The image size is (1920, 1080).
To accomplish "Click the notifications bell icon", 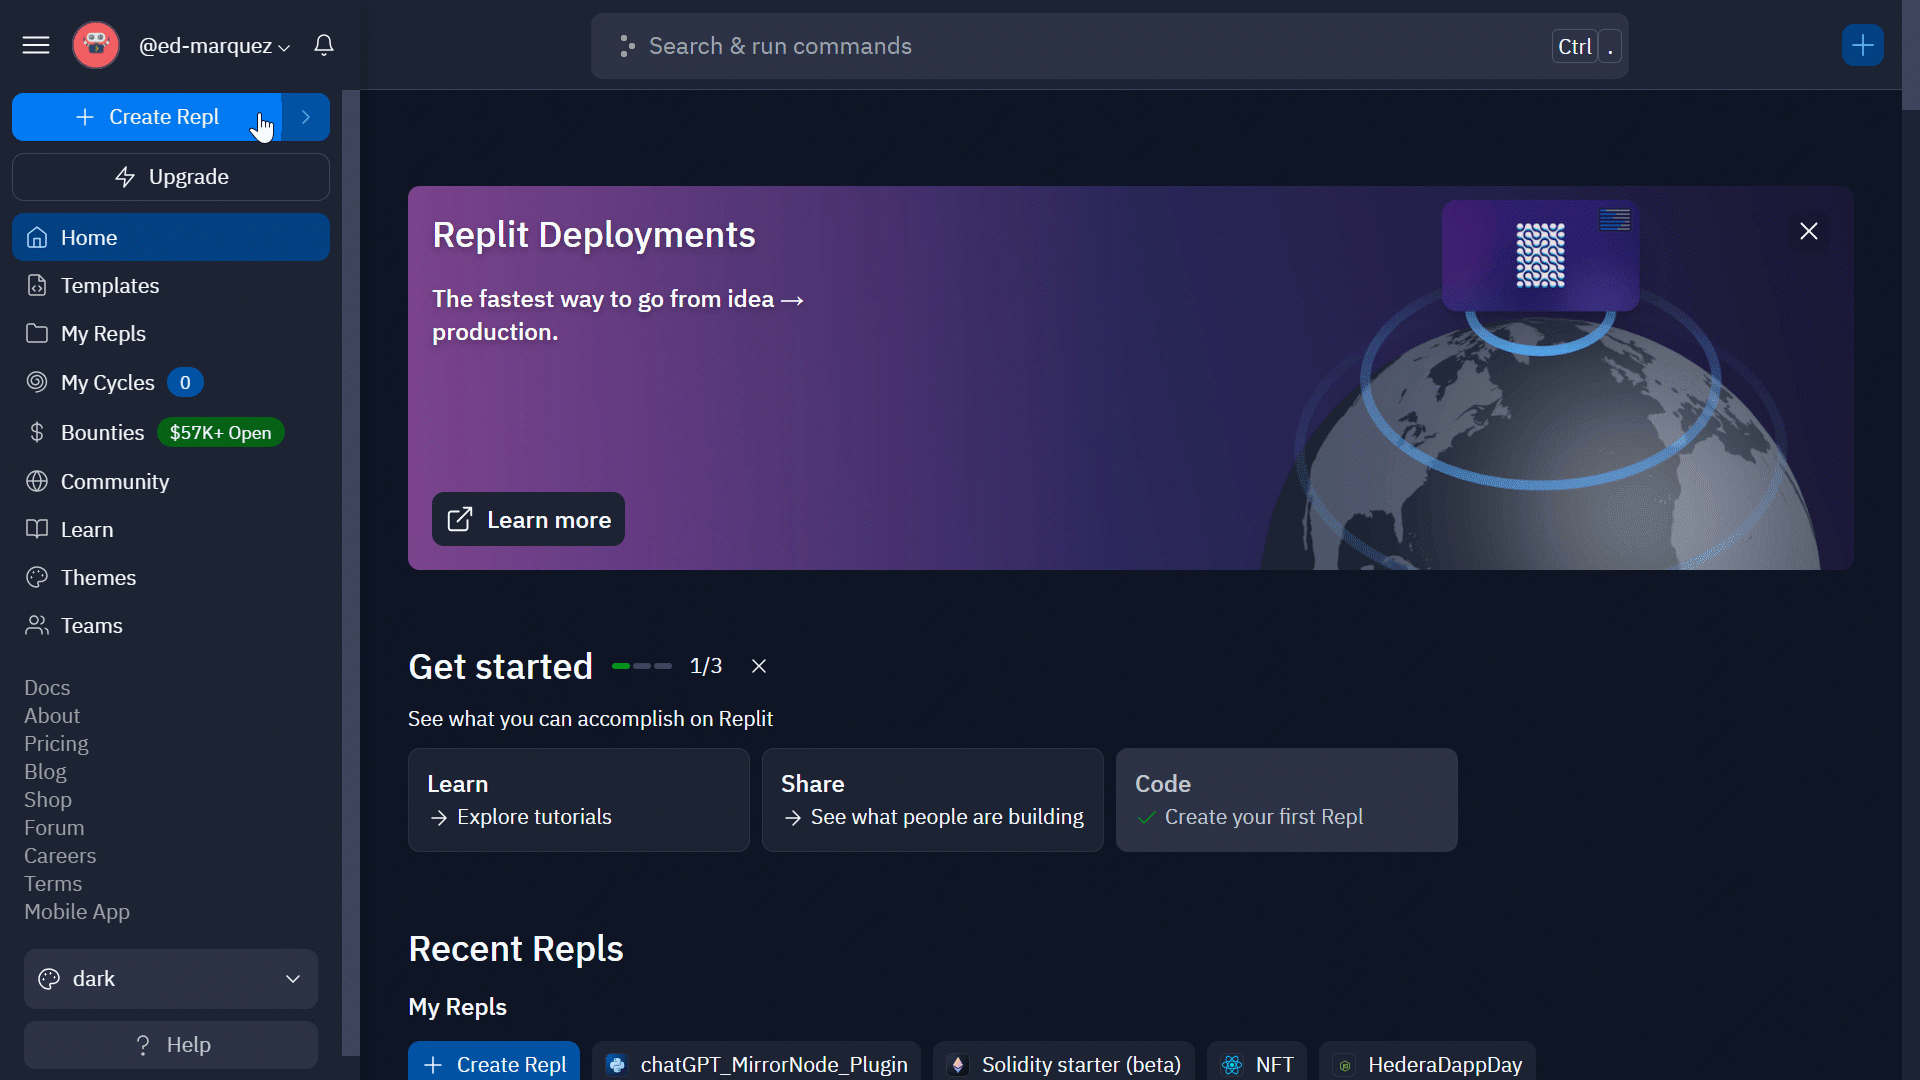I will pyautogui.click(x=323, y=45).
